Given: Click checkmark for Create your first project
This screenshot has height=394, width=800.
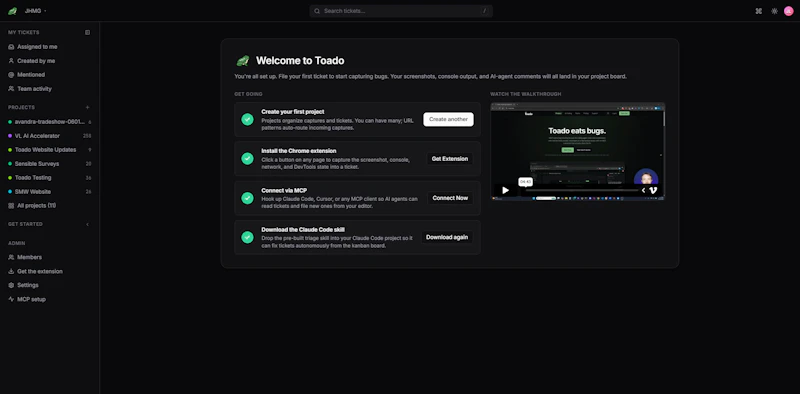Looking at the screenshot, I should [x=247, y=119].
